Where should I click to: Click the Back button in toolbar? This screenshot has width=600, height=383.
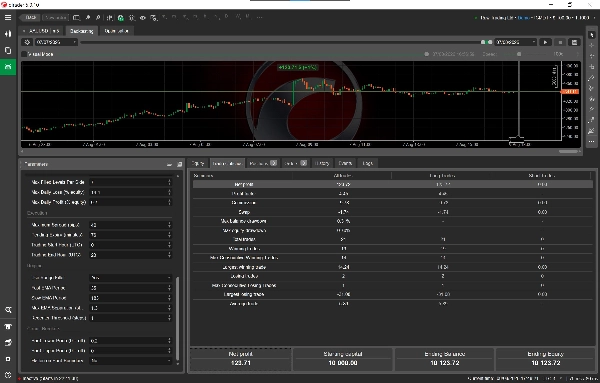31,18
